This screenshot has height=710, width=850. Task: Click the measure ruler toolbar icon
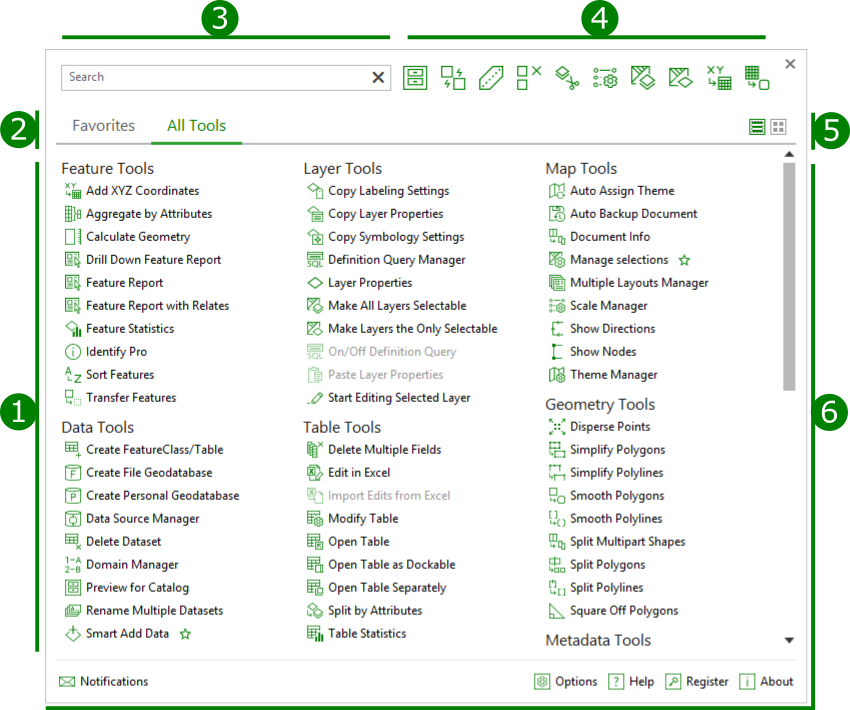(491, 78)
